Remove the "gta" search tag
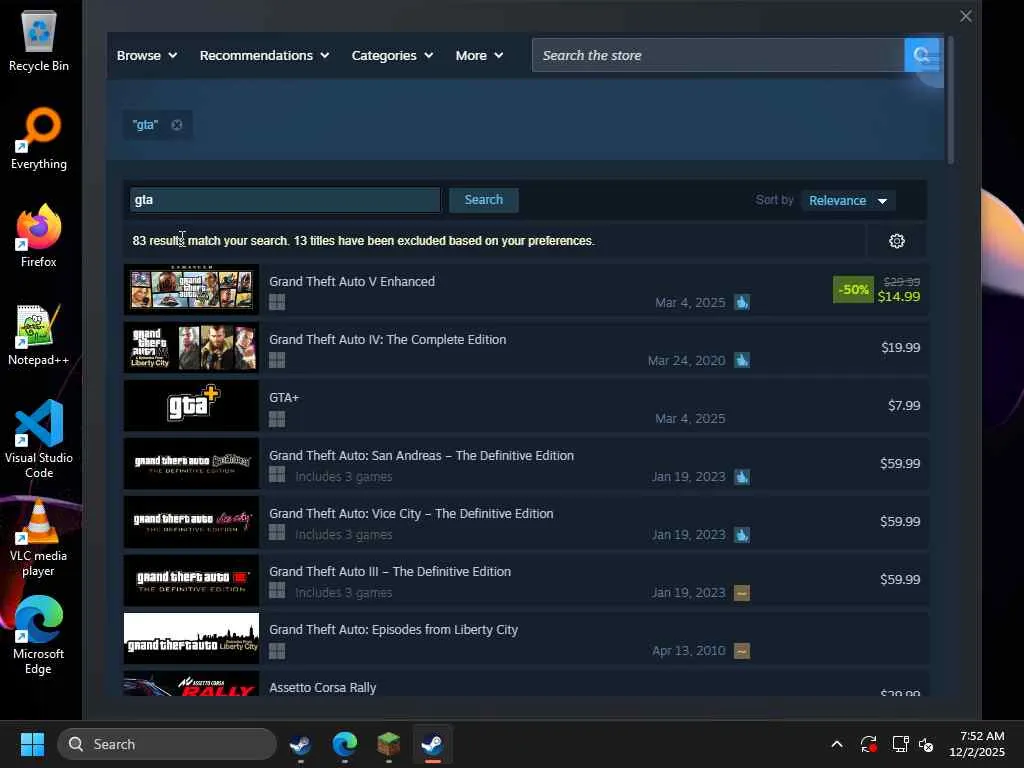This screenshot has width=1024, height=768. click(x=176, y=125)
